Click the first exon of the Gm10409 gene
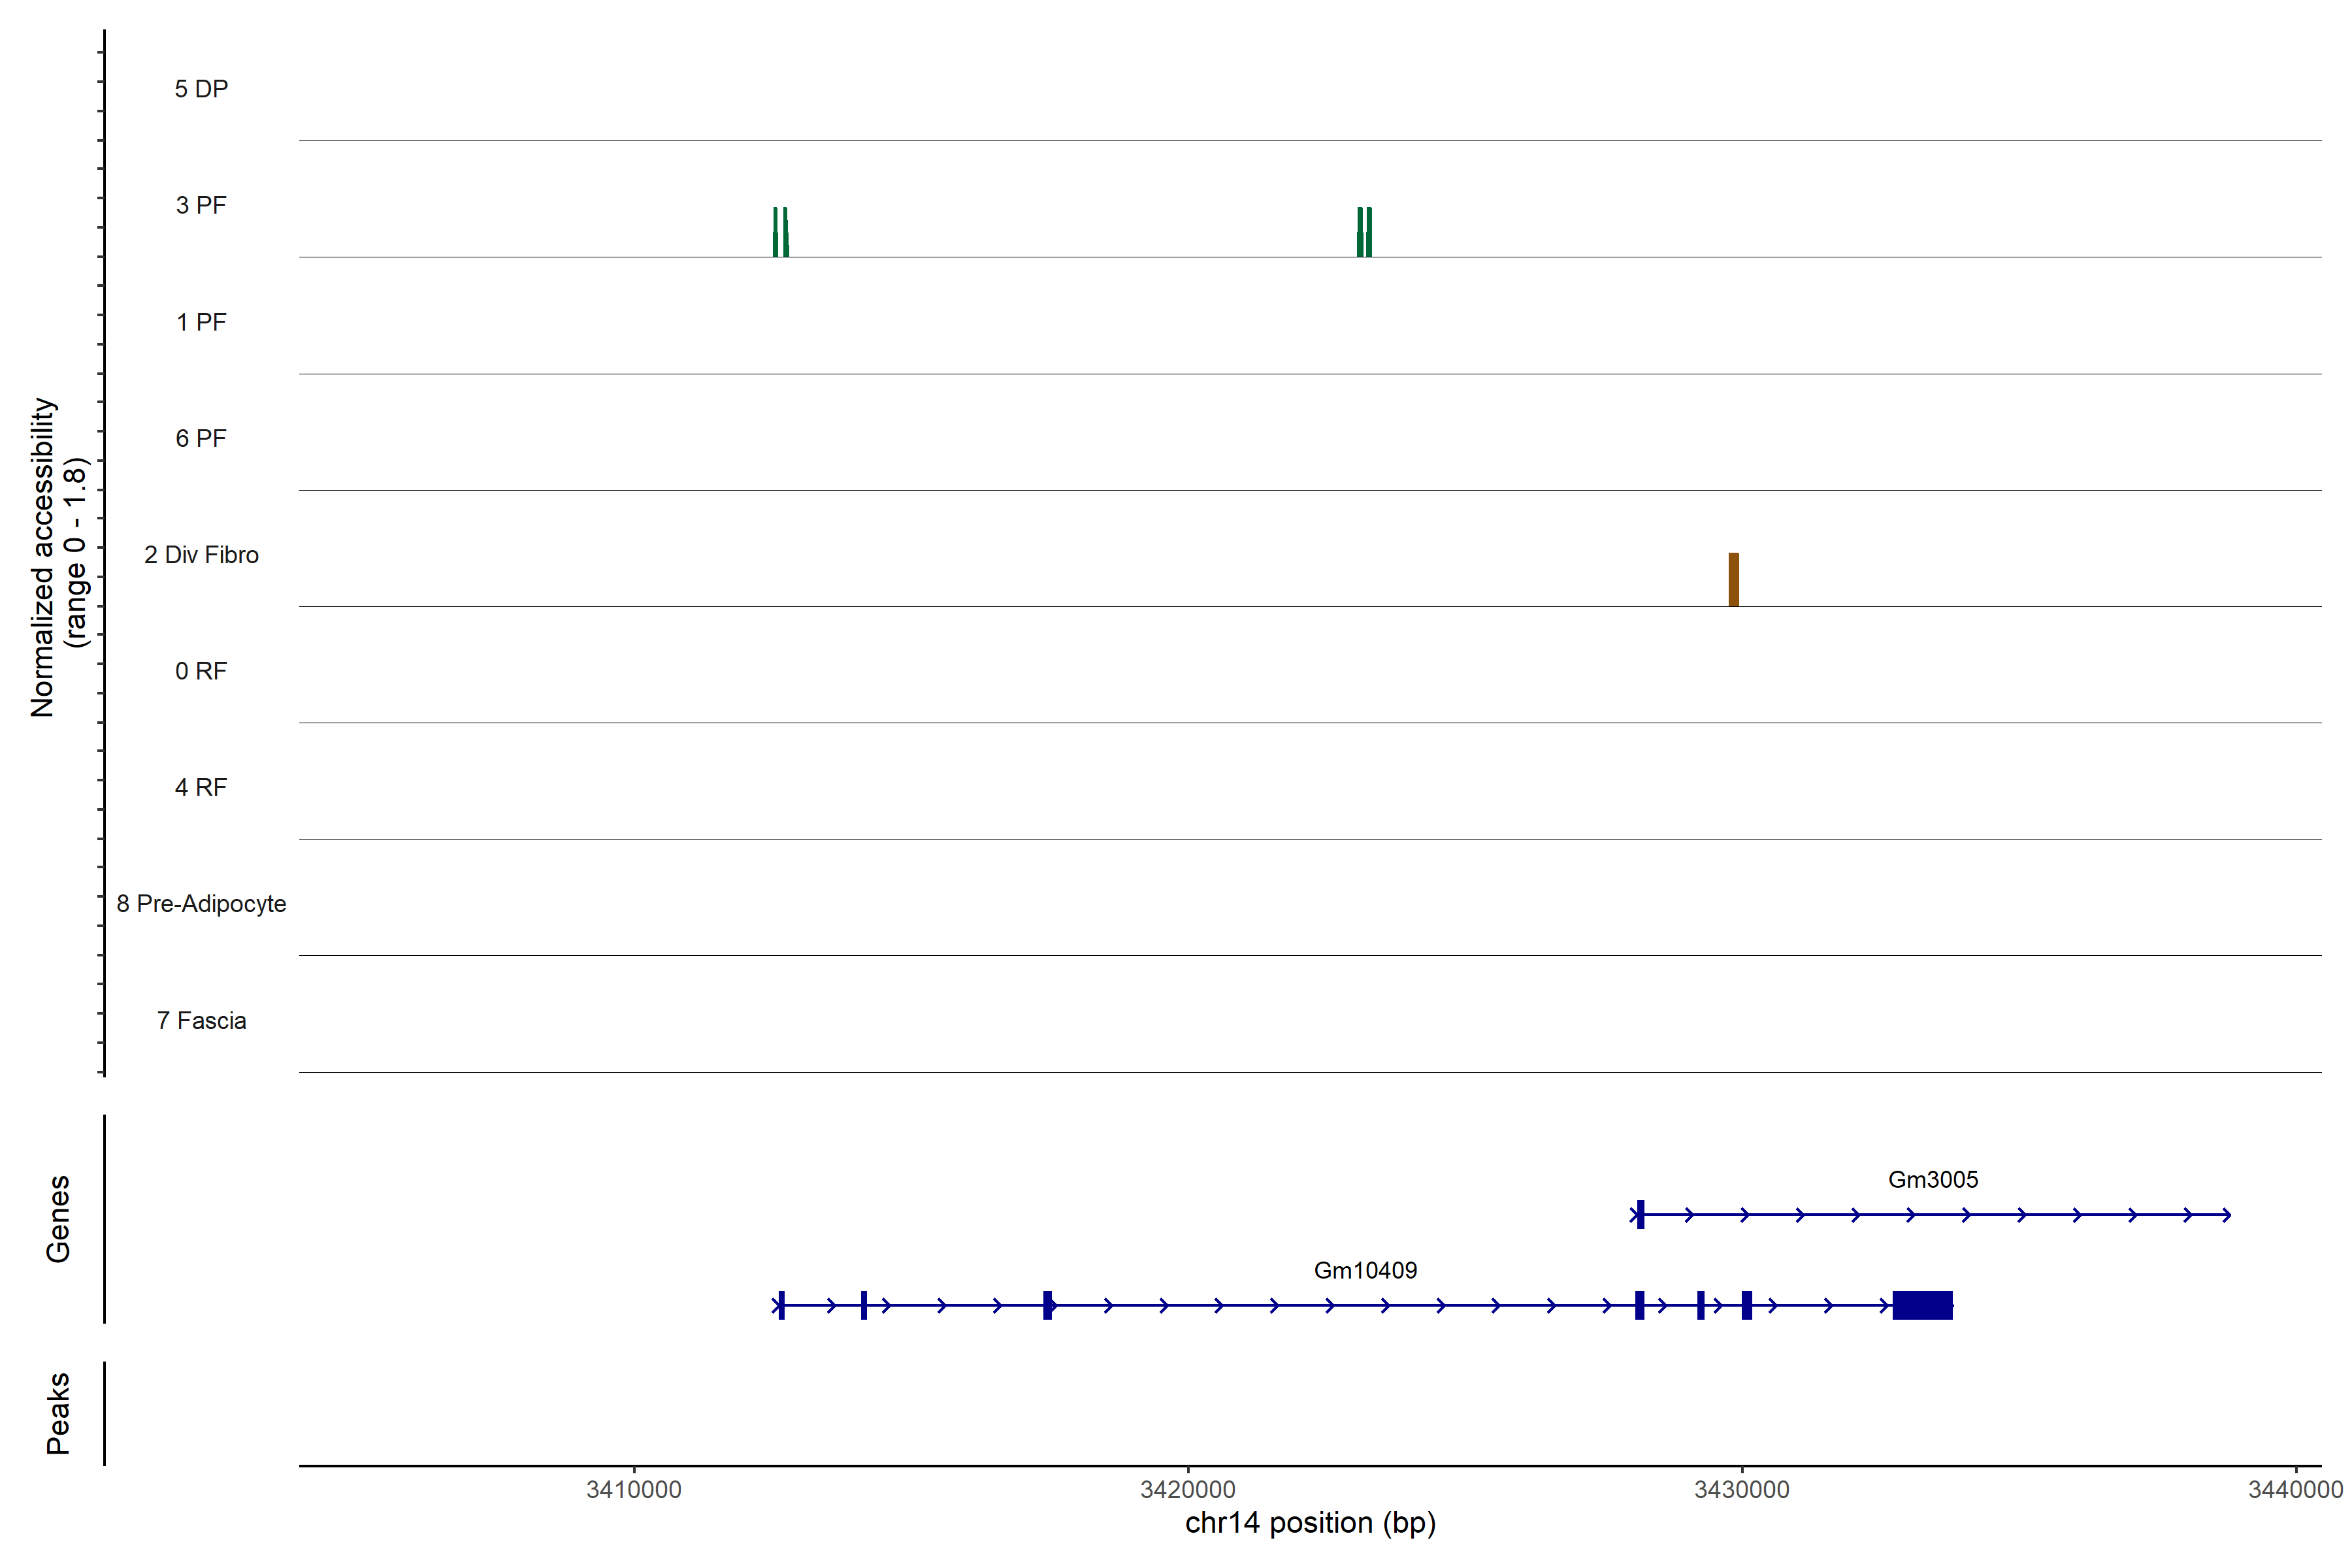Viewport: 2352px width, 1568px height. point(781,1305)
